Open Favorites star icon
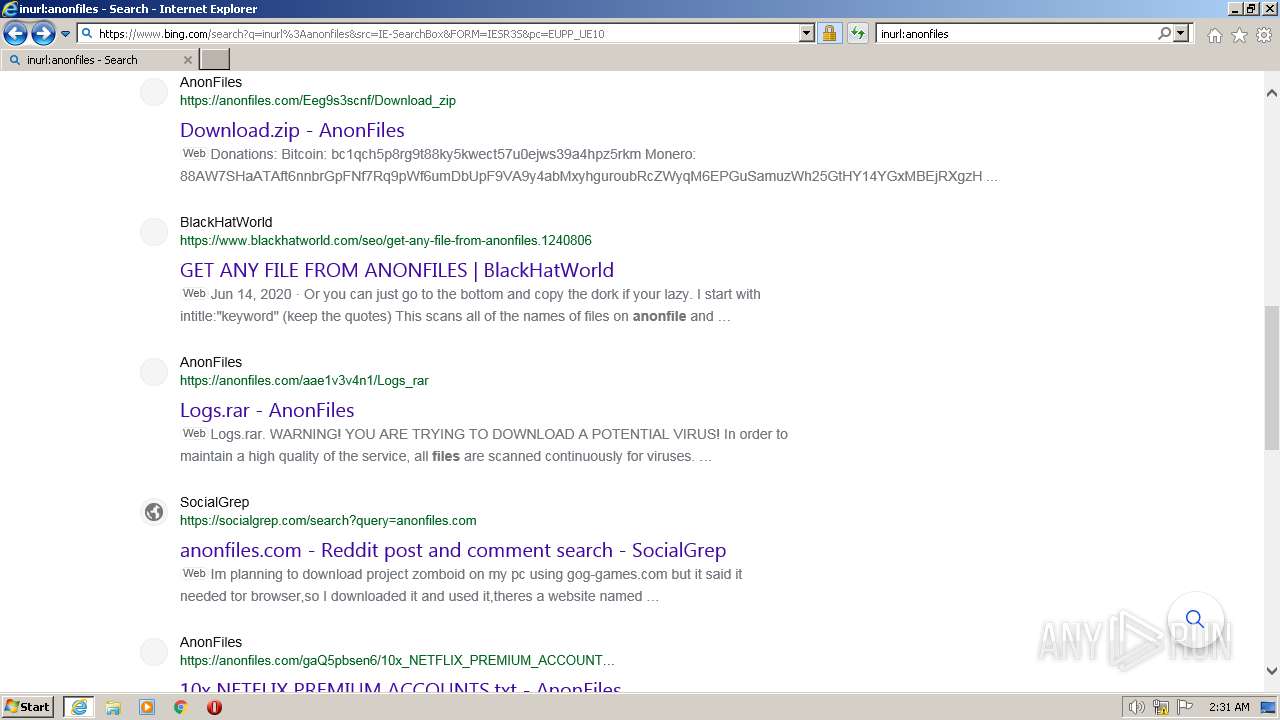This screenshot has height=720, width=1280. coord(1239,35)
